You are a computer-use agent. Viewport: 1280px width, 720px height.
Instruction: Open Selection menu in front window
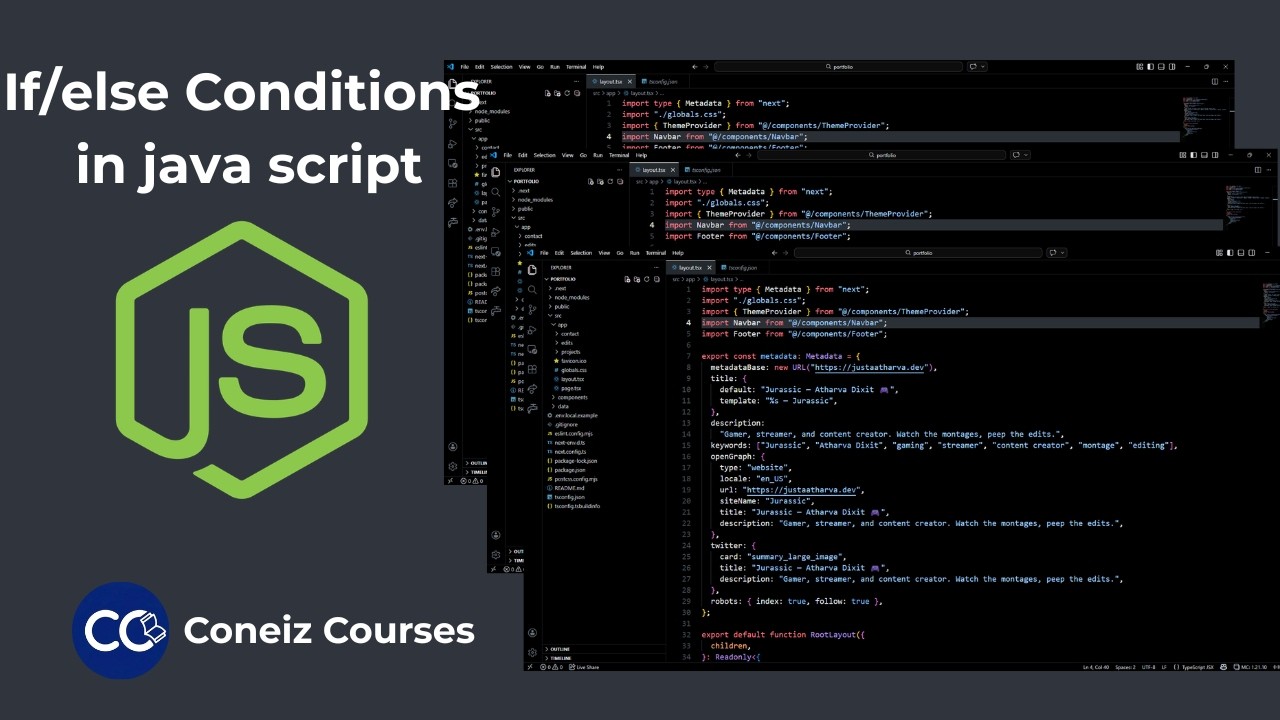[x=581, y=253]
